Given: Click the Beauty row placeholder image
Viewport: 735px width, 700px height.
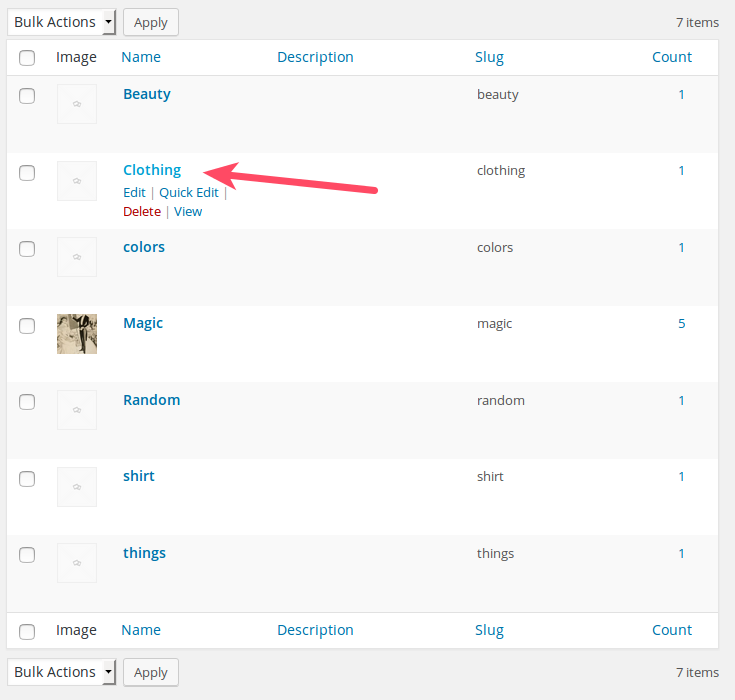Looking at the screenshot, I should click(x=77, y=104).
